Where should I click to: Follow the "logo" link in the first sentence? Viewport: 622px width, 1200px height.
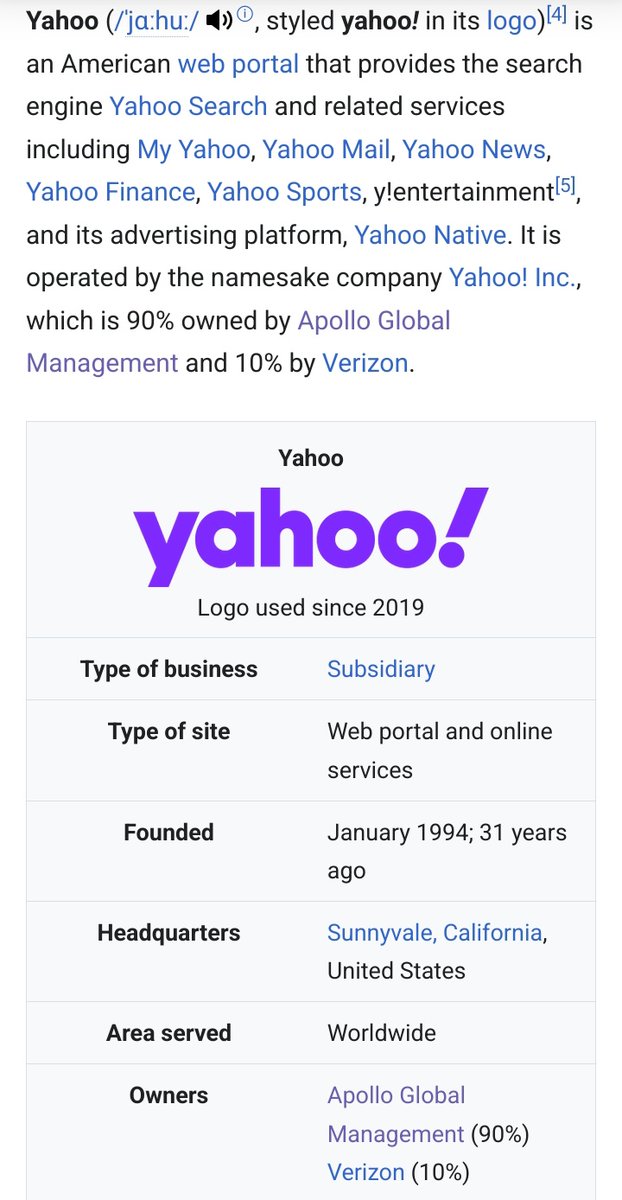511,21
